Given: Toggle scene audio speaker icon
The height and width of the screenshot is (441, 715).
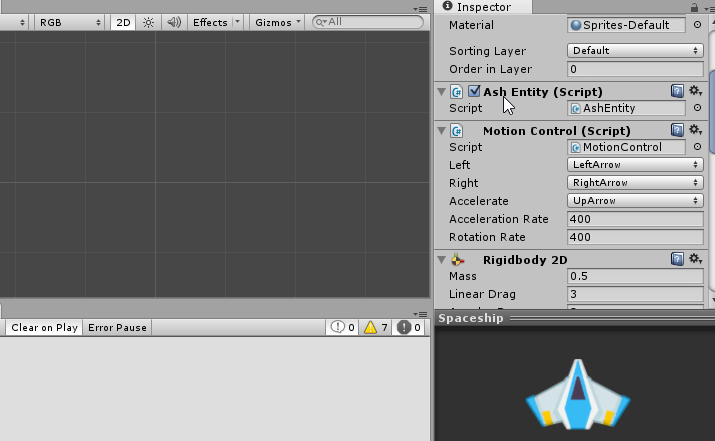Looking at the screenshot, I should [173, 22].
